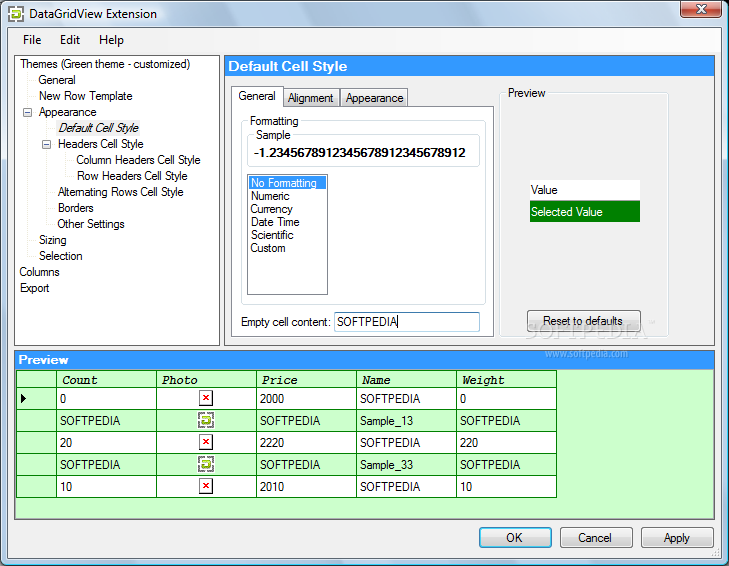
Task: Click the Empty cell content input field
Action: [407, 322]
